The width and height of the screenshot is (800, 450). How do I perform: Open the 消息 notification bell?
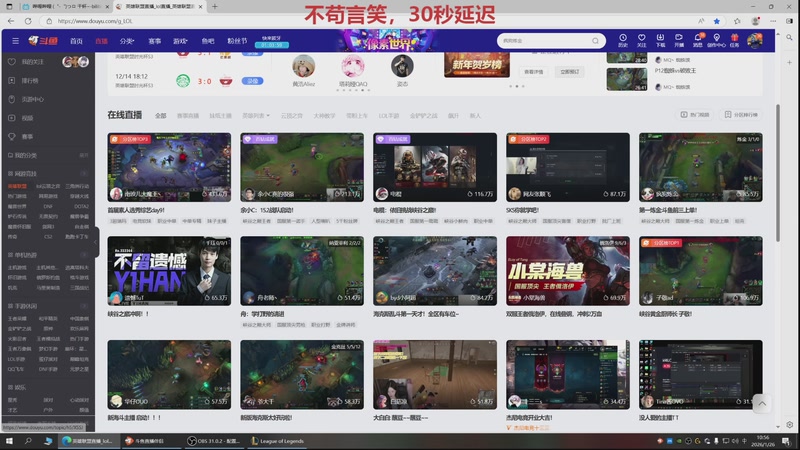697,41
